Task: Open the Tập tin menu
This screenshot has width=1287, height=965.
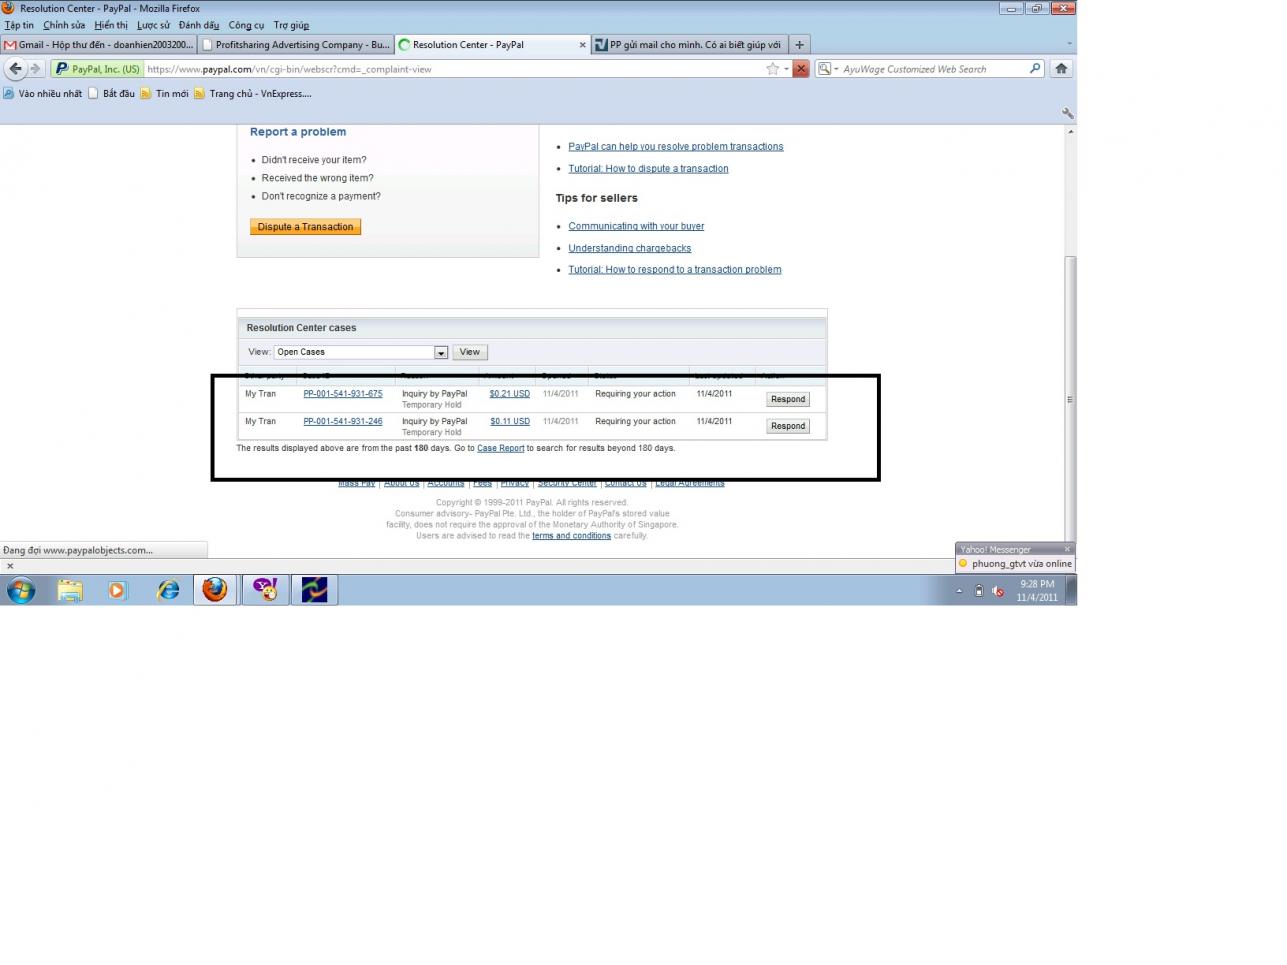Action: coord(19,25)
